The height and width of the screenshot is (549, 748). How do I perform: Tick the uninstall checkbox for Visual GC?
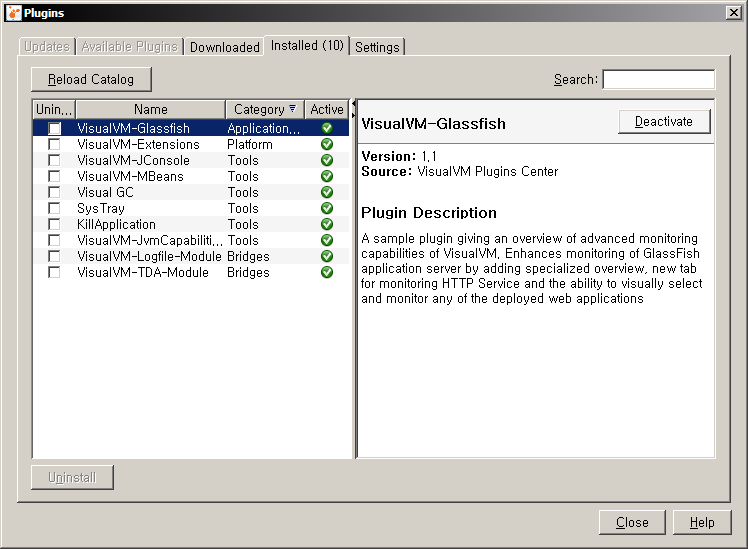tap(55, 192)
